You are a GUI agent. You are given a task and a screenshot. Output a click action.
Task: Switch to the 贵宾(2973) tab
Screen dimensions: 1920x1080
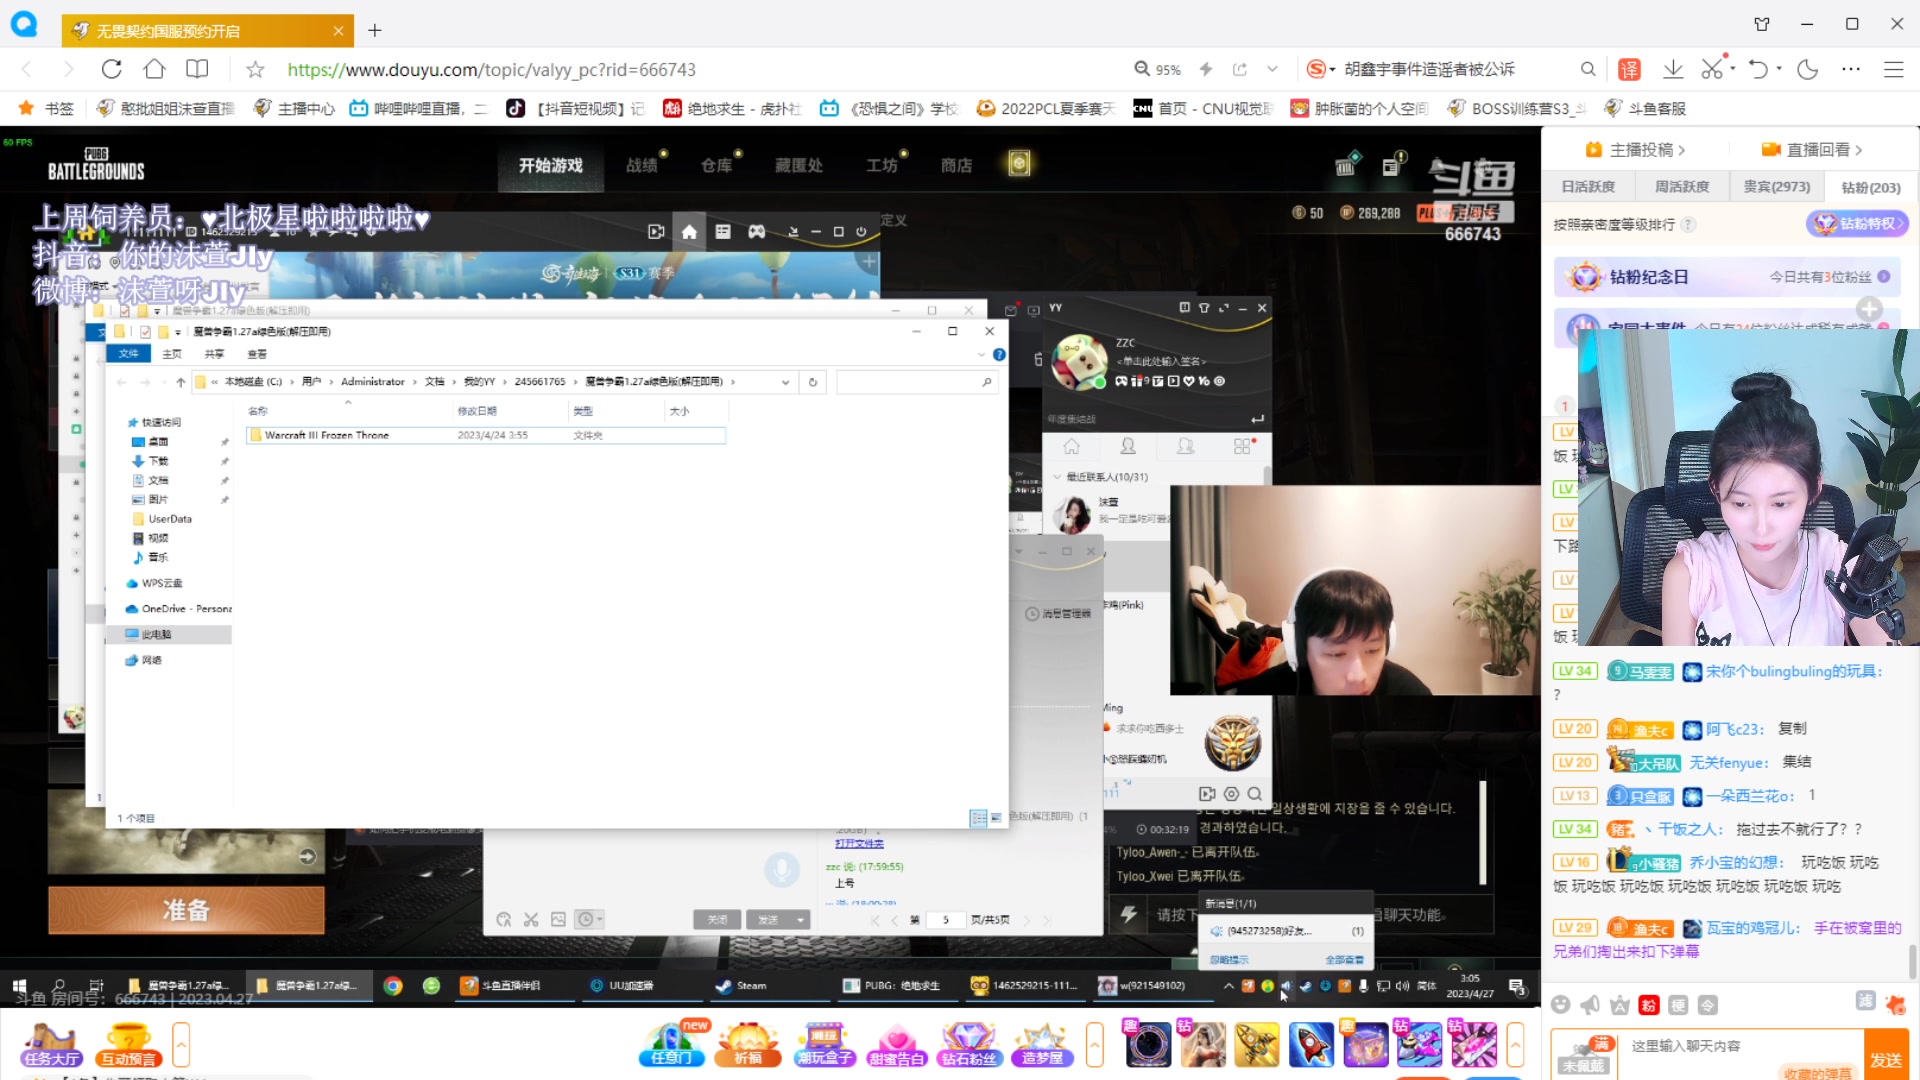pos(1777,187)
